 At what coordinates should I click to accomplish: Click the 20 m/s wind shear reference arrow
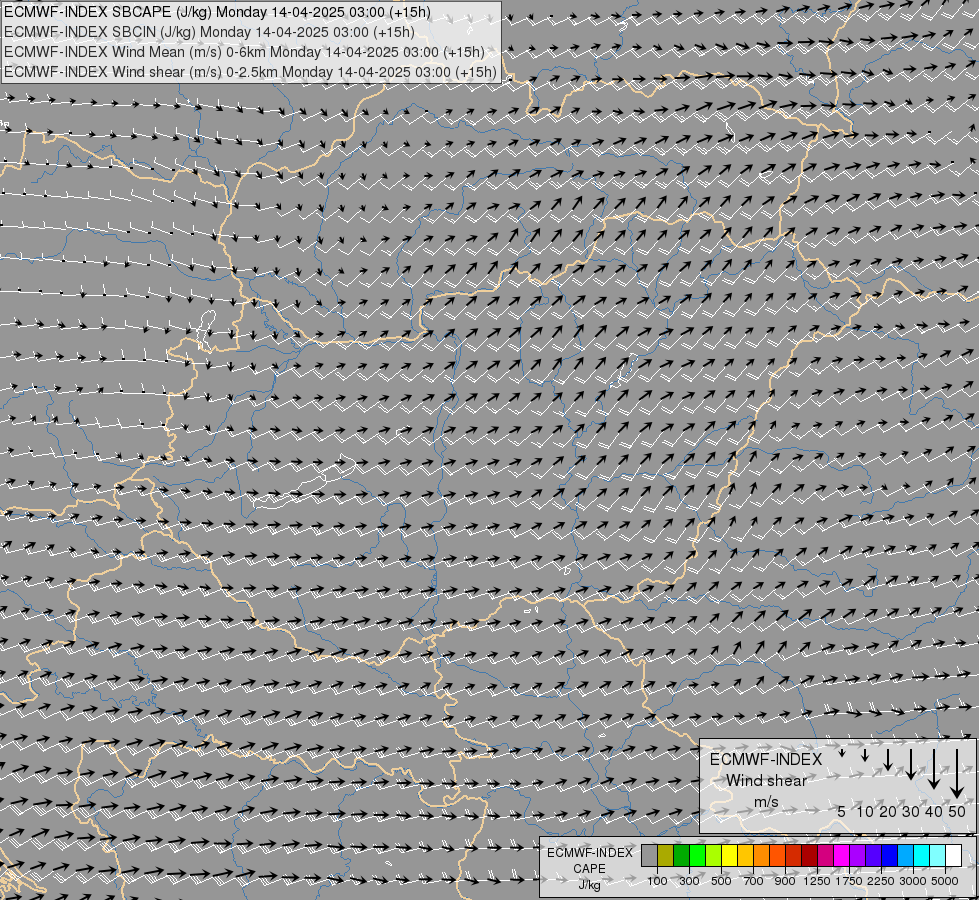pos(888,759)
